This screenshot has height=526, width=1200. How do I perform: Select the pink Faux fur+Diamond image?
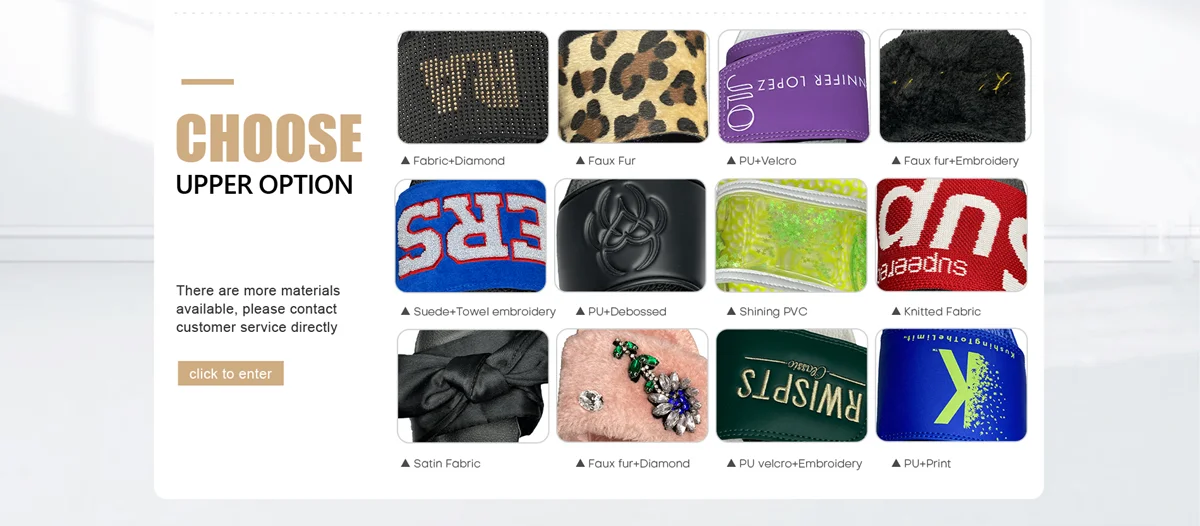pyautogui.click(x=633, y=386)
